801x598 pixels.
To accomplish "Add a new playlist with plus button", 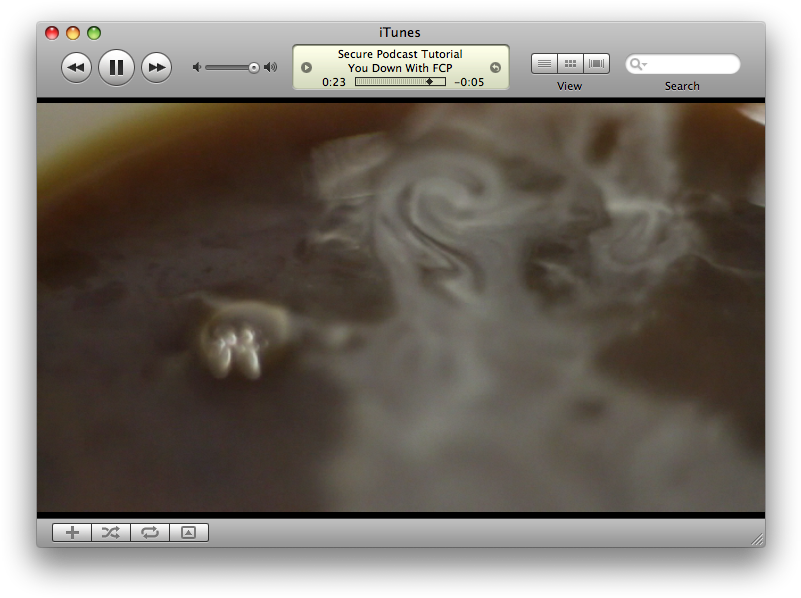I will pyautogui.click(x=72, y=532).
